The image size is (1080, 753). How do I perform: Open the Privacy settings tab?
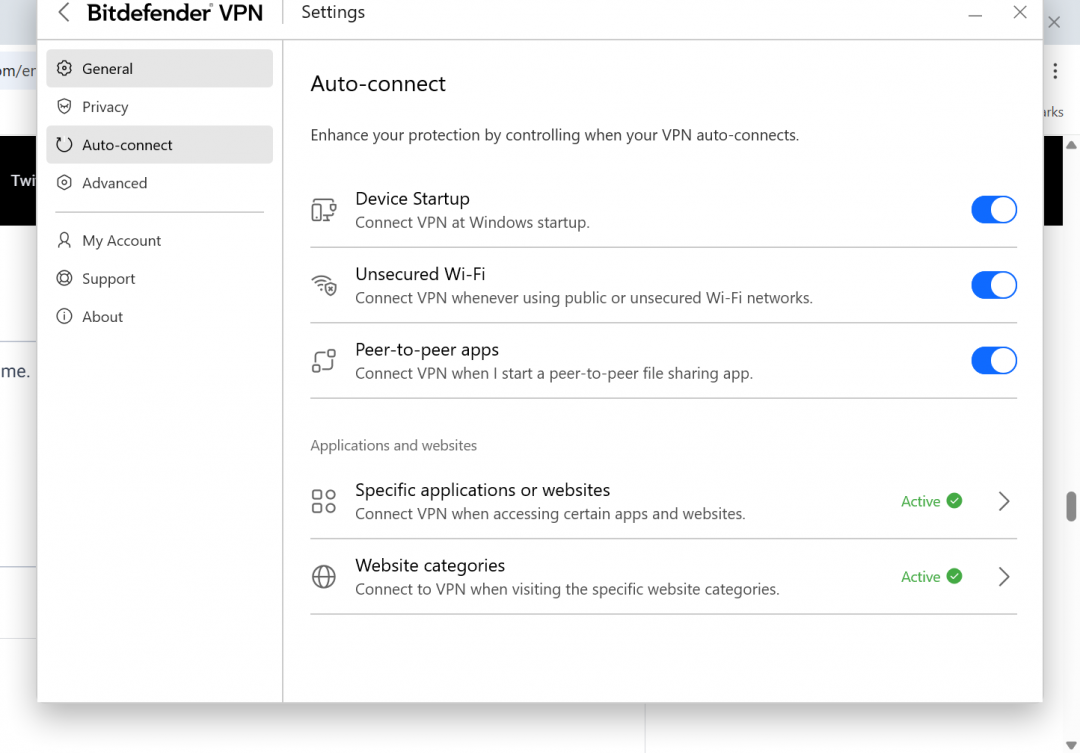click(x=160, y=106)
